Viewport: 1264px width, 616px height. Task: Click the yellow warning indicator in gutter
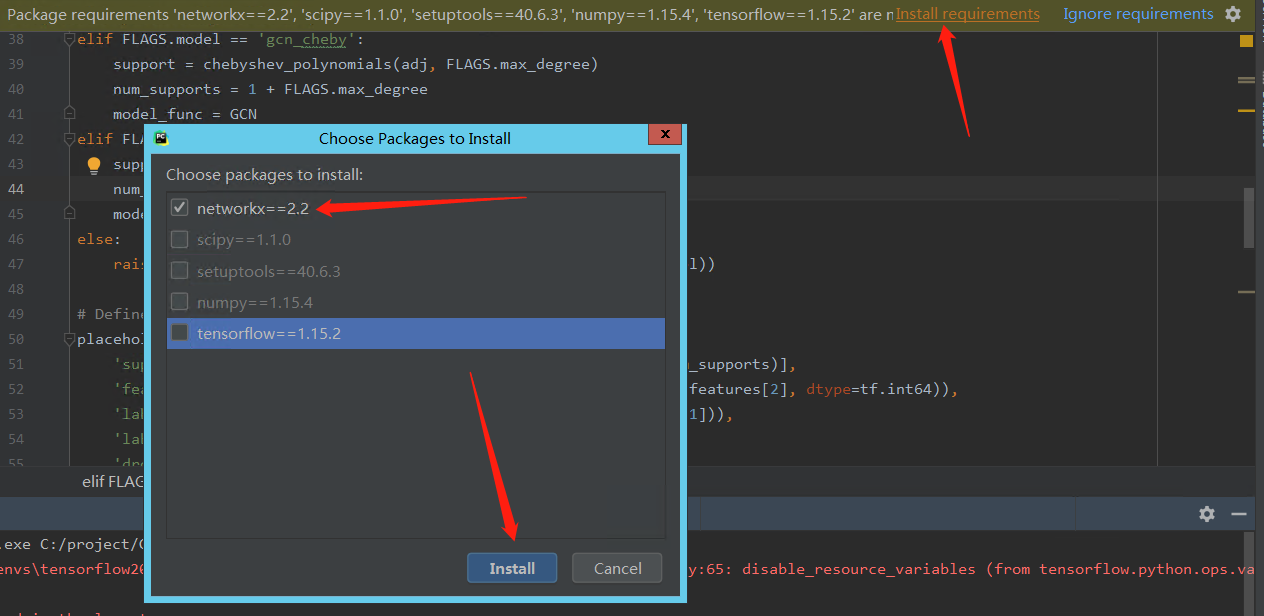1246,41
